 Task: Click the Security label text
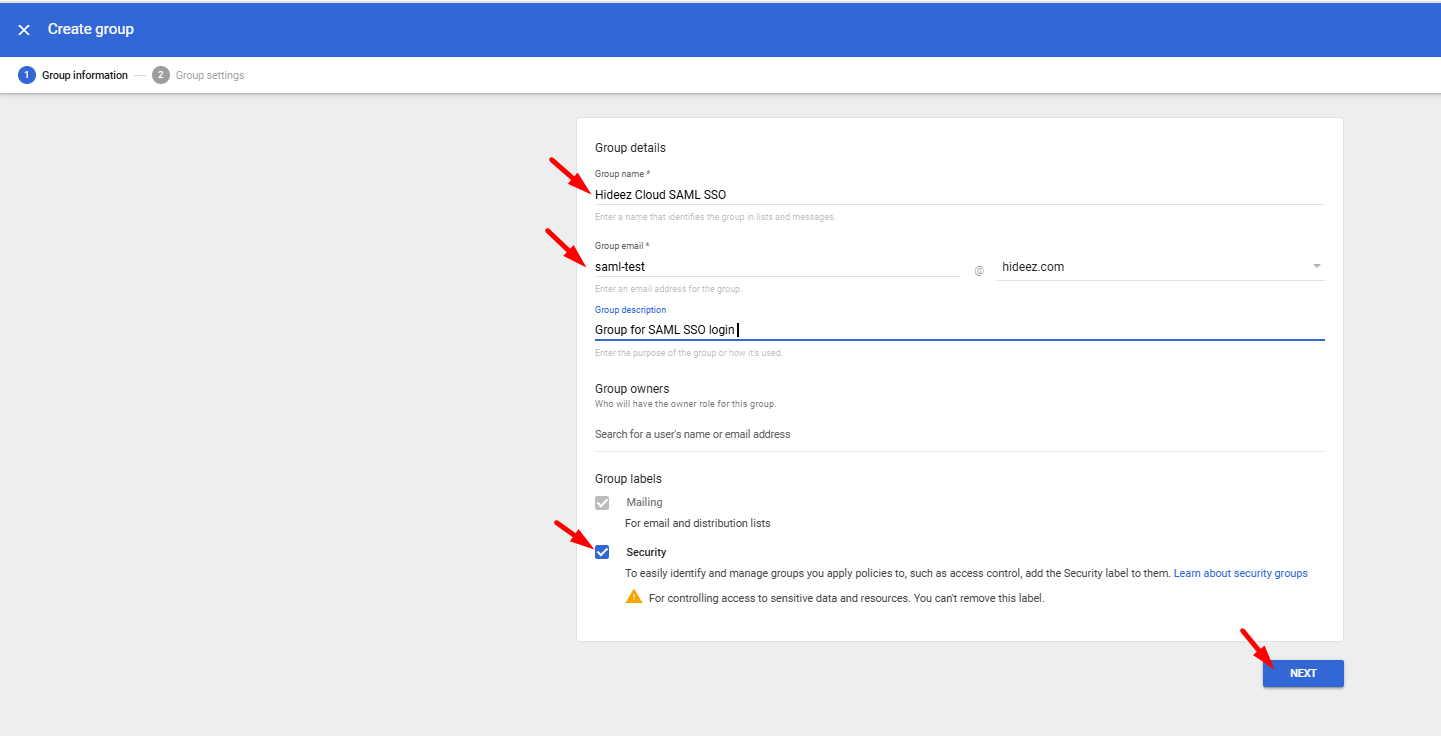click(646, 552)
